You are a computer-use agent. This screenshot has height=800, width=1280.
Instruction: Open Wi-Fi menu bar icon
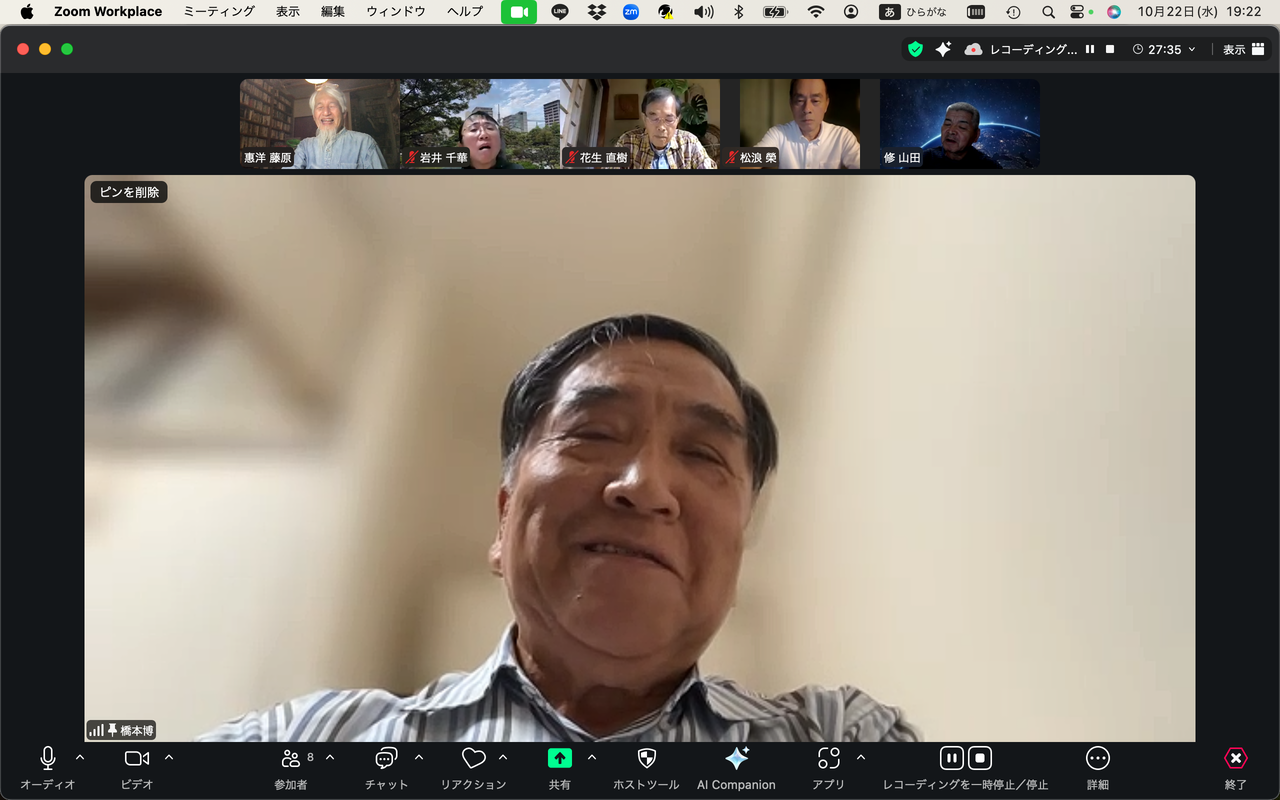[x=816, y=12]
